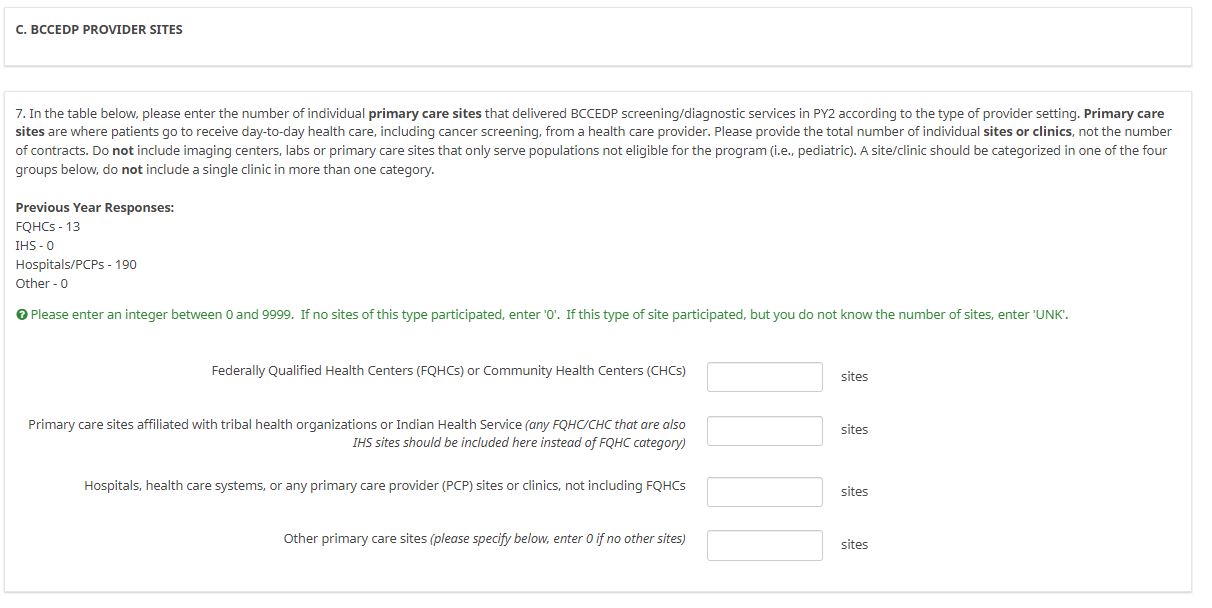Click the tribal health organizations label text
Screen dimensions: 1212x608
pos(357,425)
